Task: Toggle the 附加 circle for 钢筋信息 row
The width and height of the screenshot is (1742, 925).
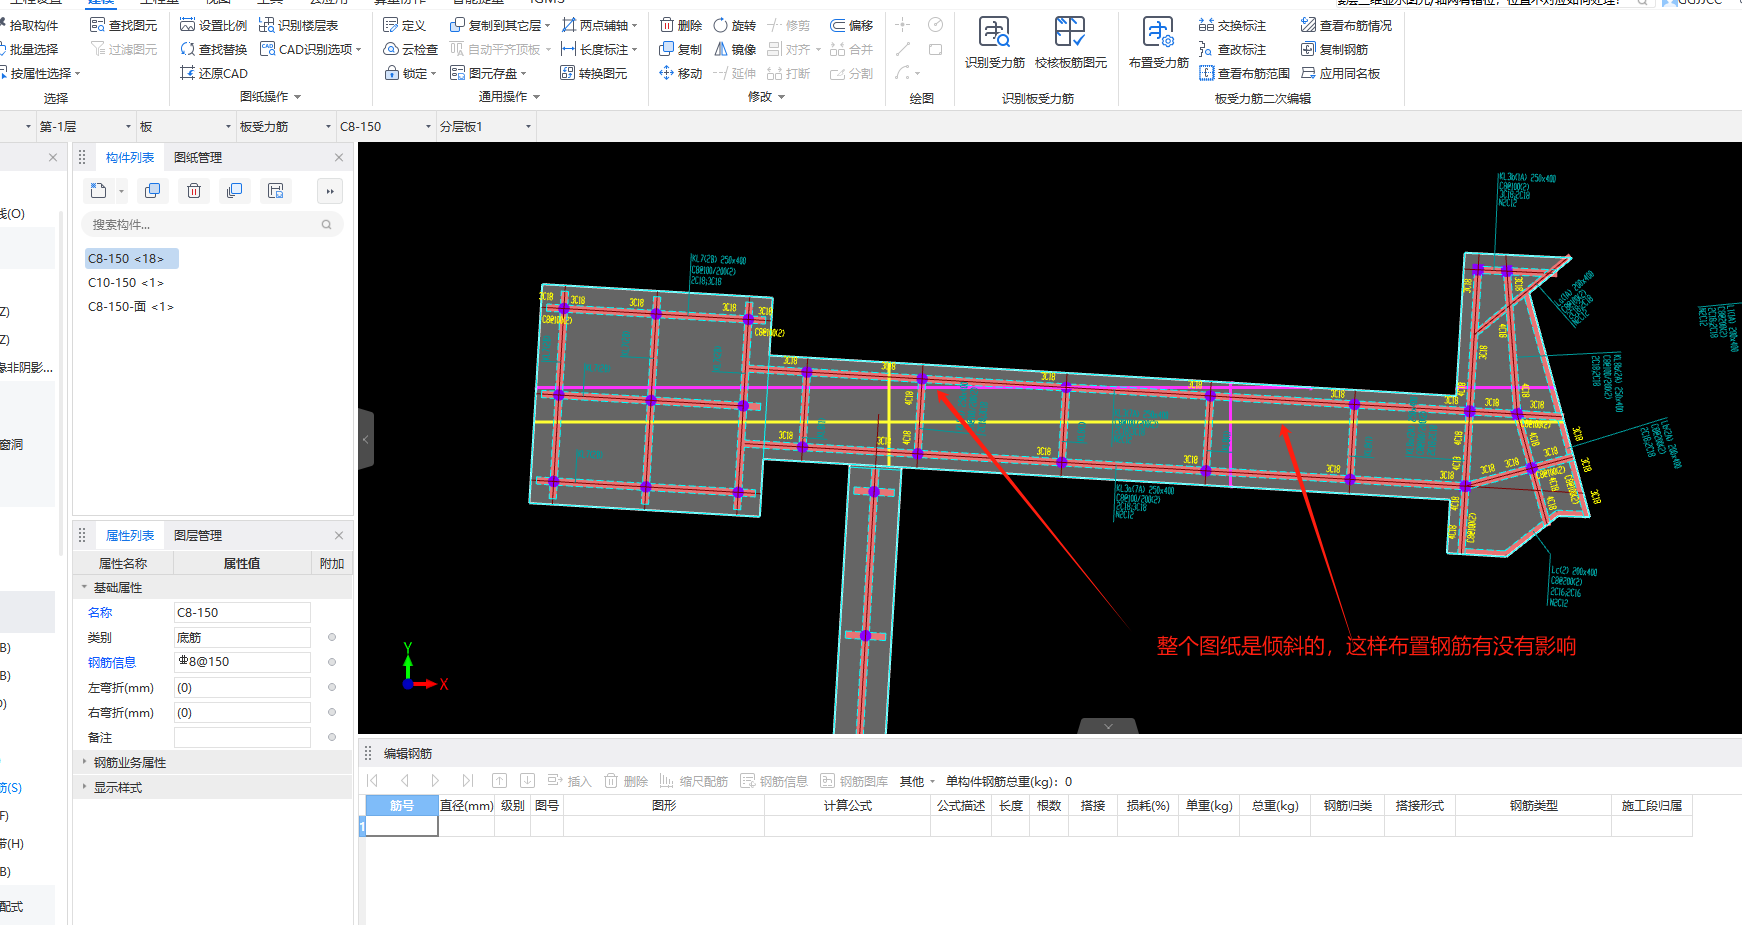Action: (x=332, y=662)
